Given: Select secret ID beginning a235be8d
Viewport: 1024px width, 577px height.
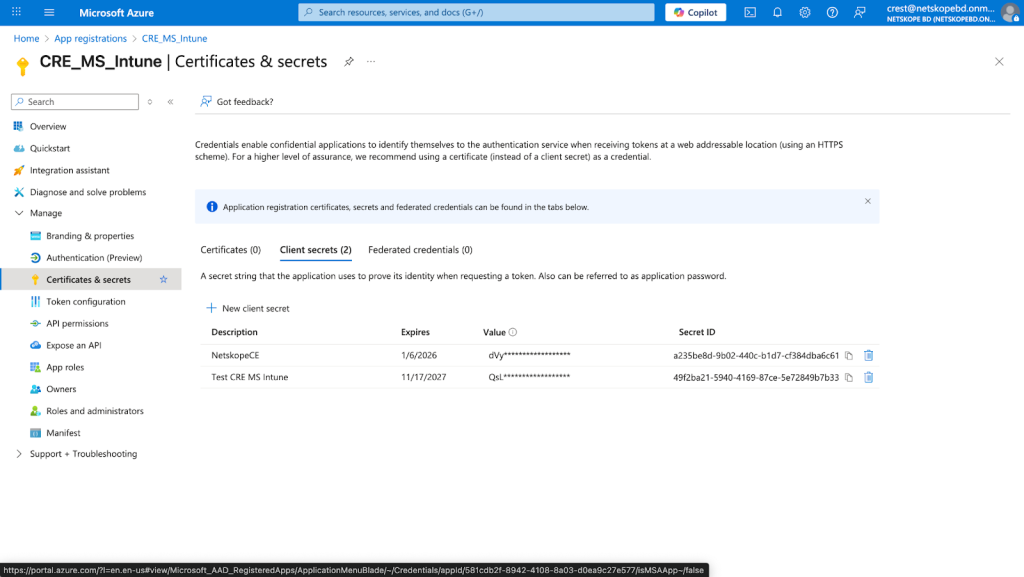Looking at the screenshot, I should [x=756, y=356].
